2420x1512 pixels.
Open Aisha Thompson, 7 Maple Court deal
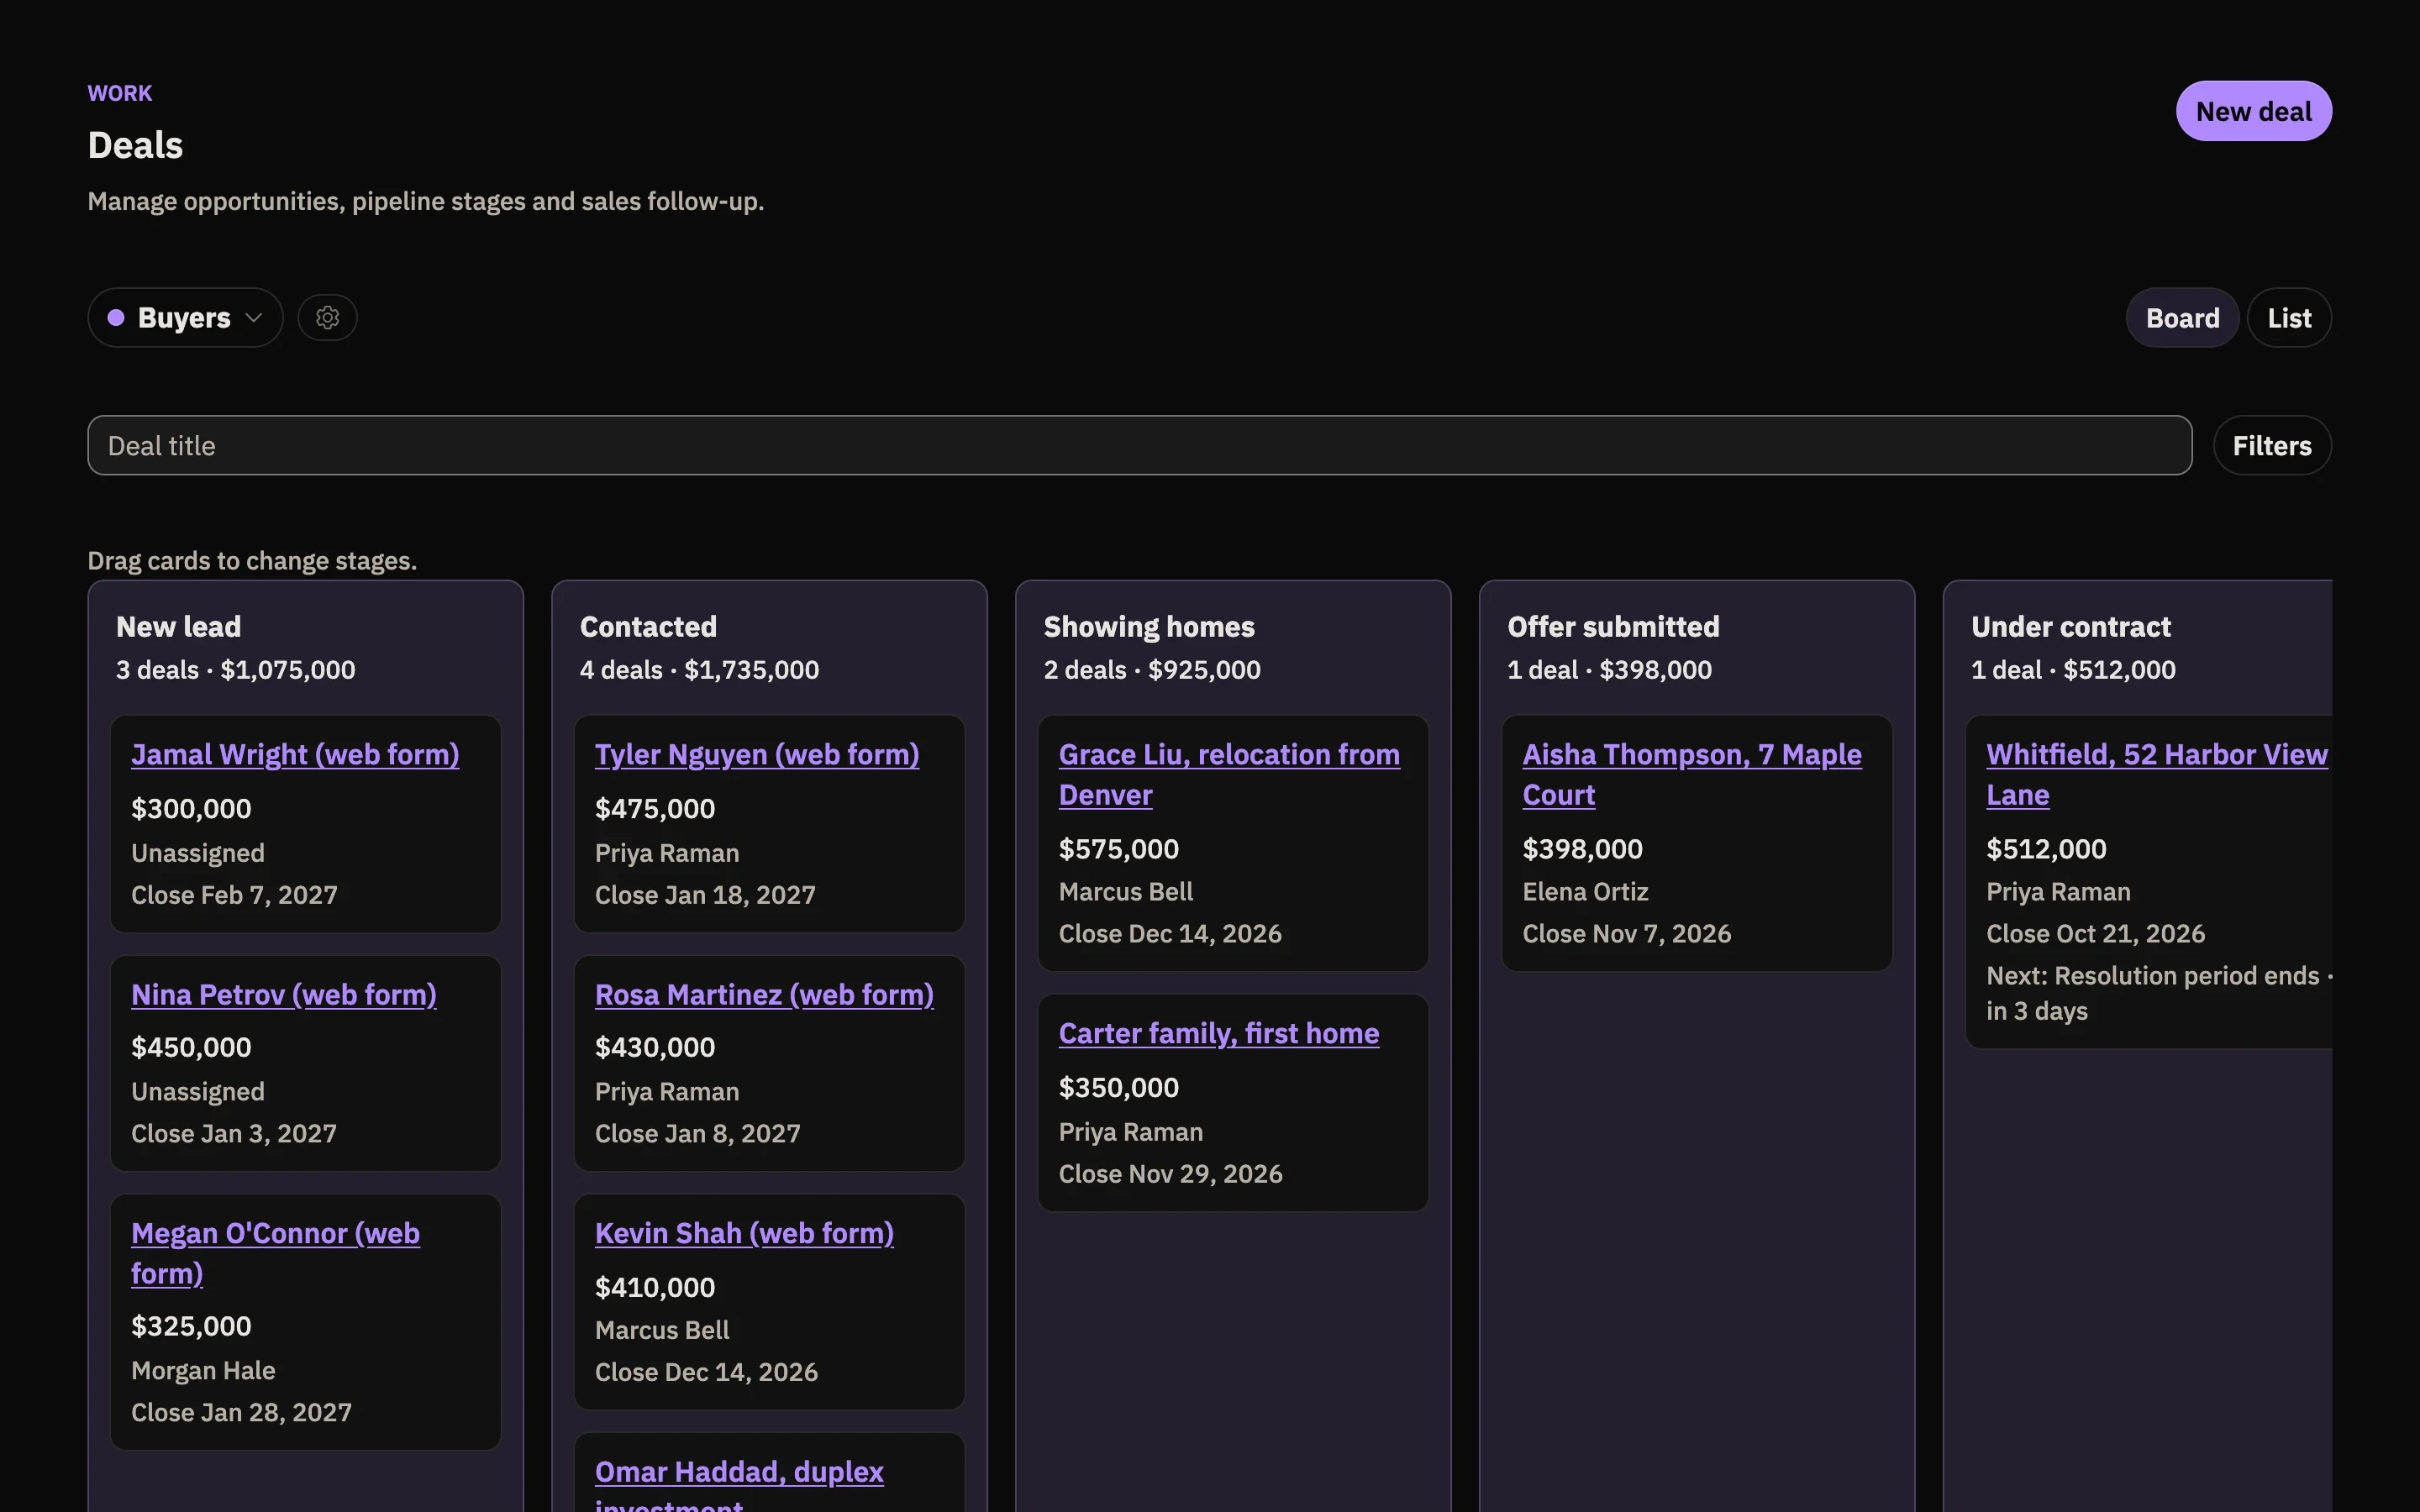1692,774
